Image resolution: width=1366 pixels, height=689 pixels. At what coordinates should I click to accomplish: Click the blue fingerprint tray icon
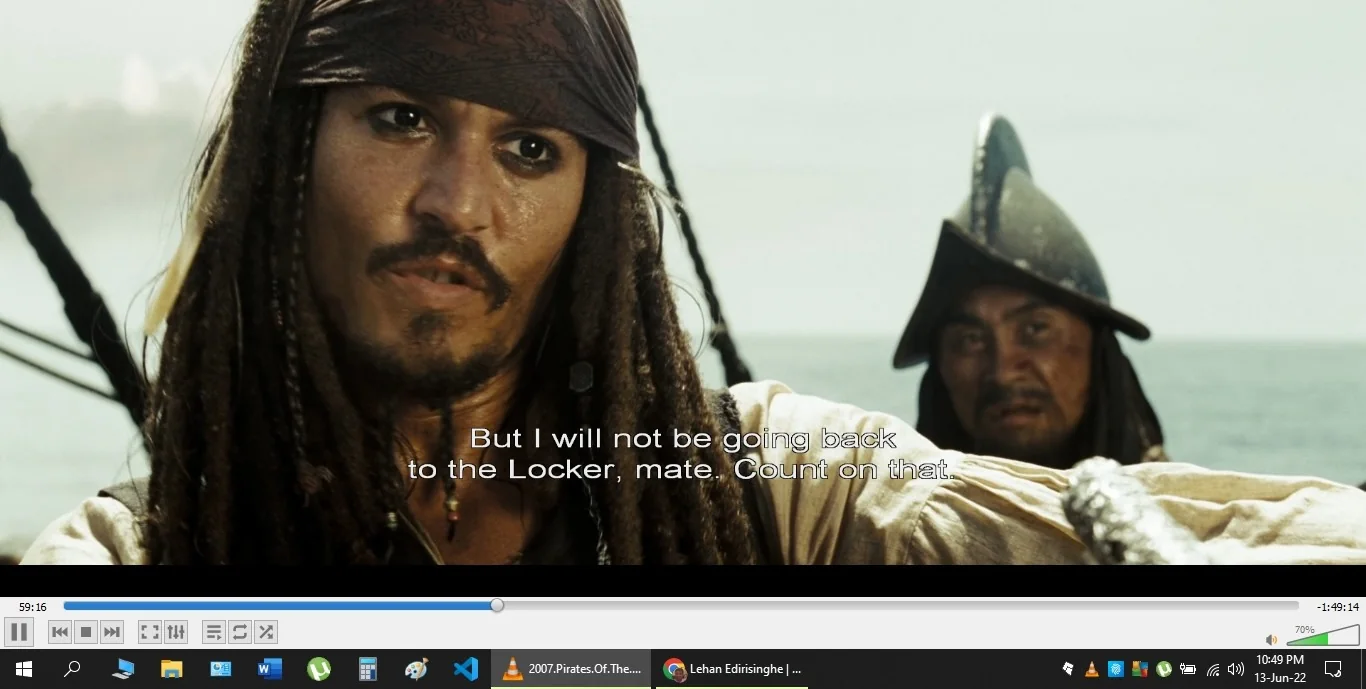(1116, 669)
